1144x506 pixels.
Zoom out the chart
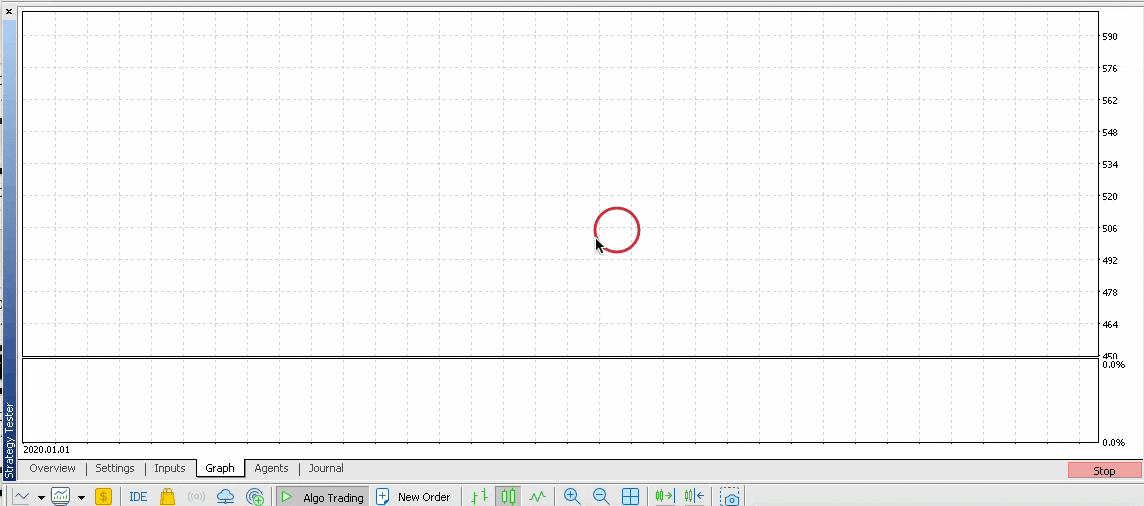tap(601, 497)
